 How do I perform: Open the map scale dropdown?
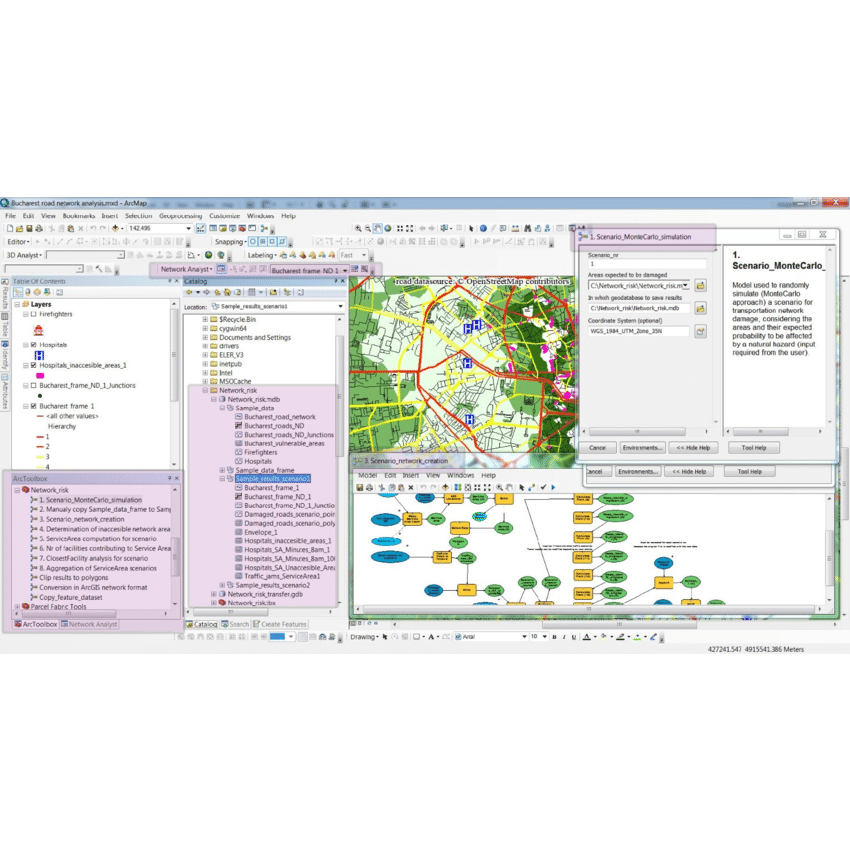coord(188,229)
